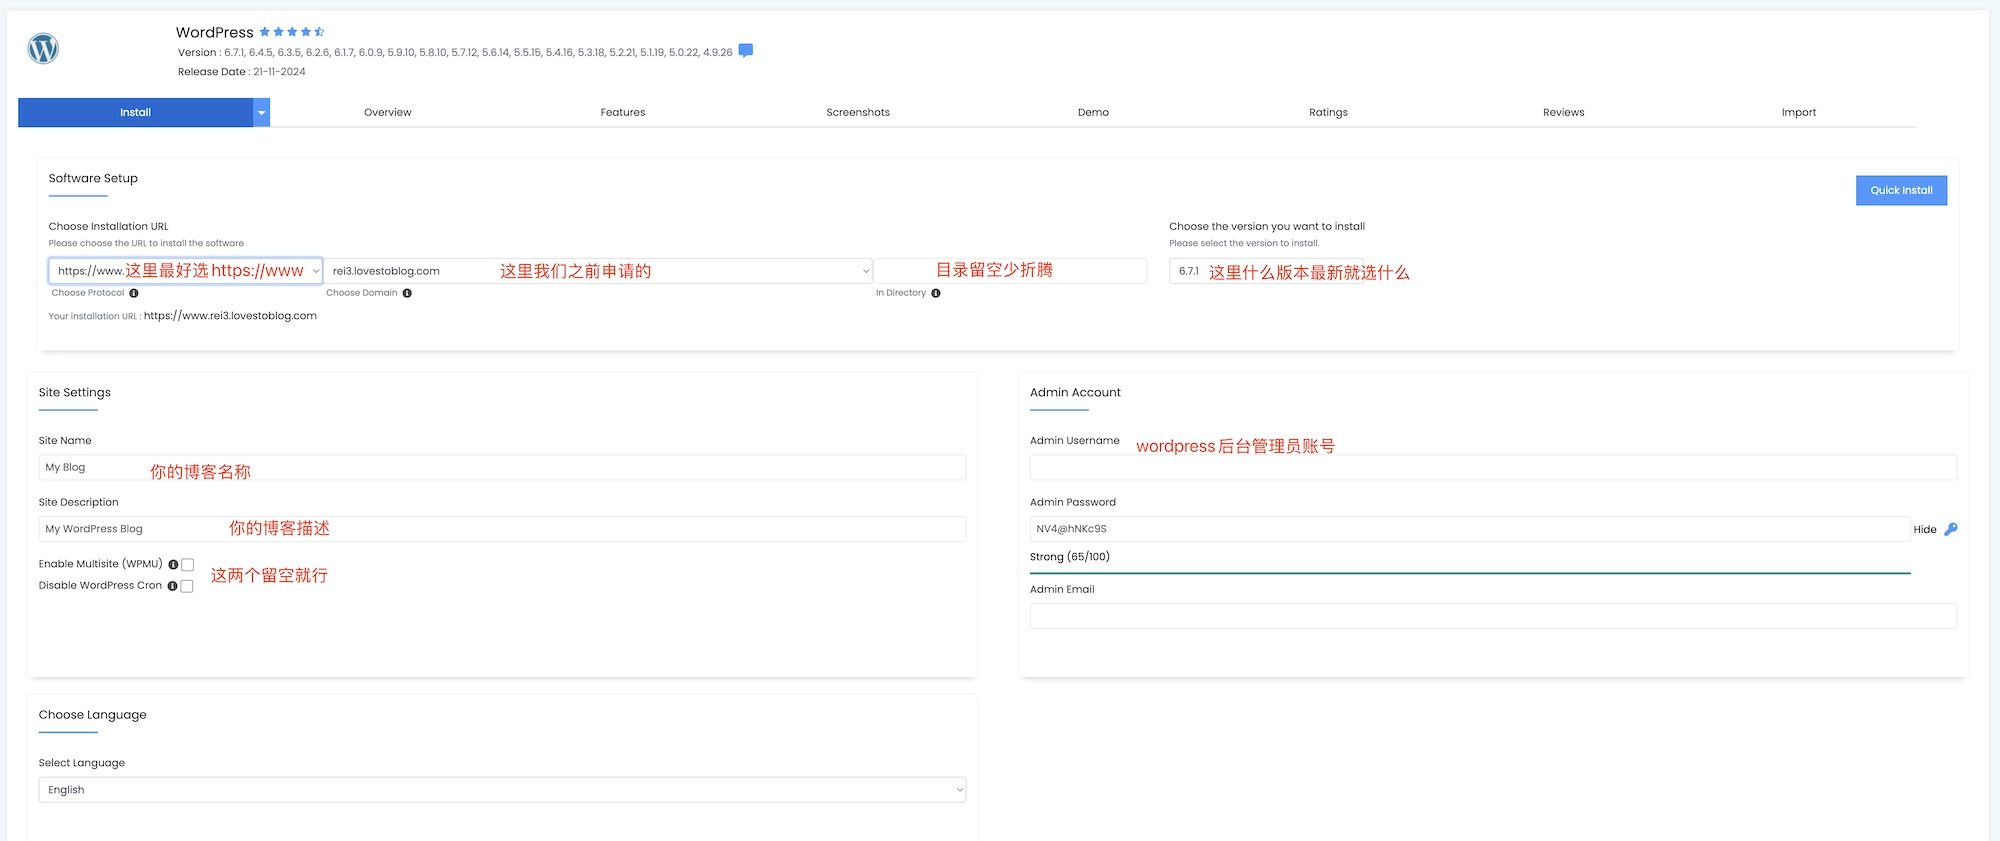Screen dimensions: 2000x841
Task: Click info icon next to Choose Domain
Action: [407, 293]
